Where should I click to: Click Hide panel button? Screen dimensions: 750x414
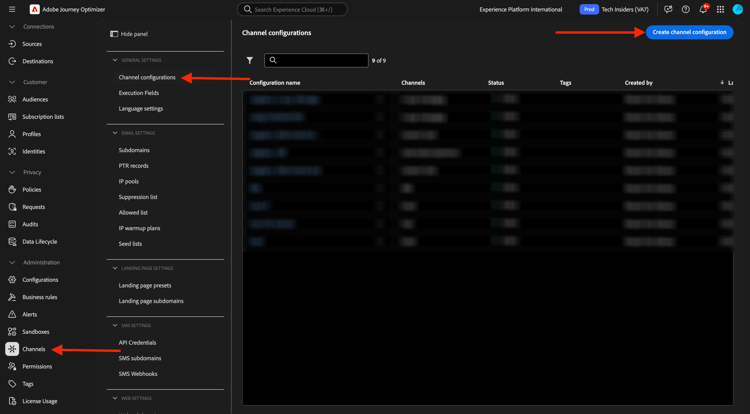pos(129,34)
